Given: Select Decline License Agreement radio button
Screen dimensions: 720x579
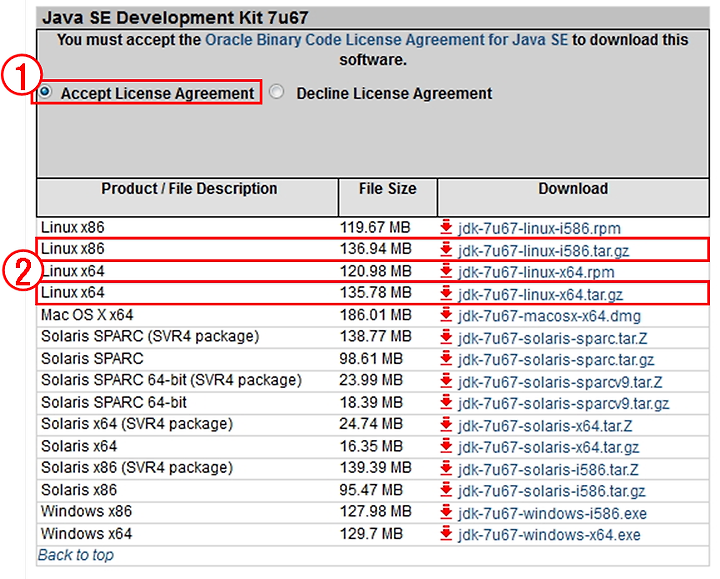Looking at the screenshot, I should pos(276,92).
